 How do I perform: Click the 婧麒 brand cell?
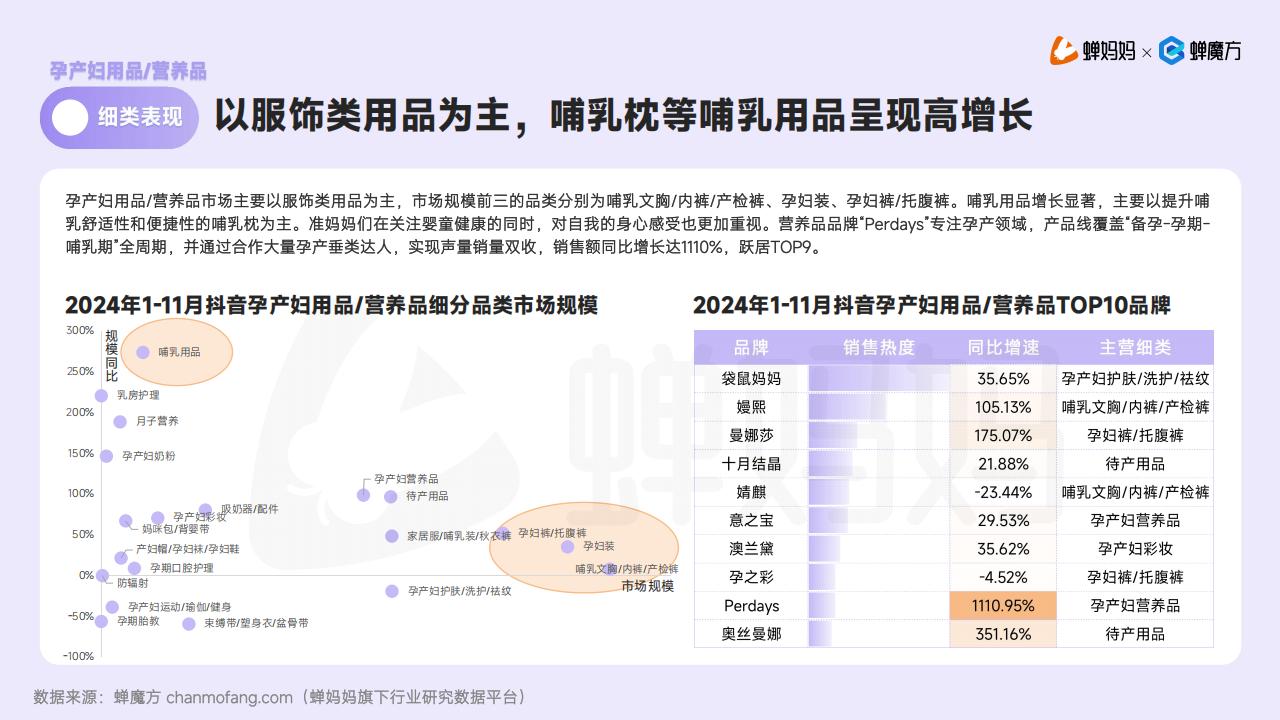coord(751,492)
